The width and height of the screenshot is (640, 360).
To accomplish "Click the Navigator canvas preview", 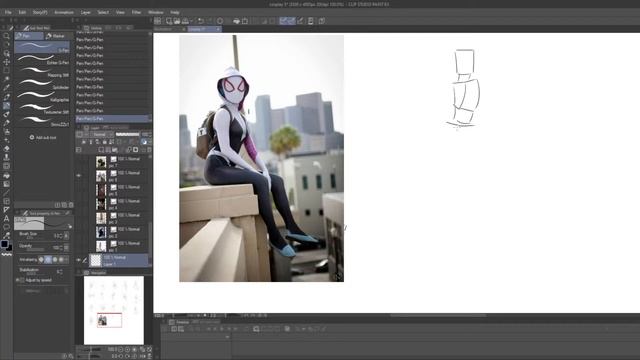I will (114, 310).
